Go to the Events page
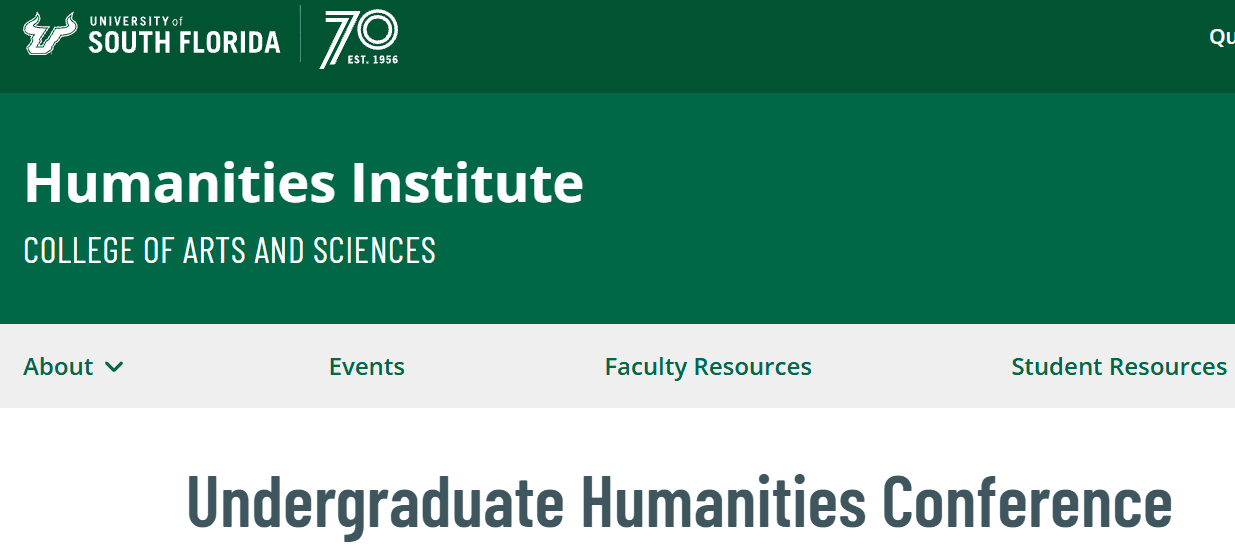Image resolution: width=1235 pixels, height=550 pixels. 367,367
